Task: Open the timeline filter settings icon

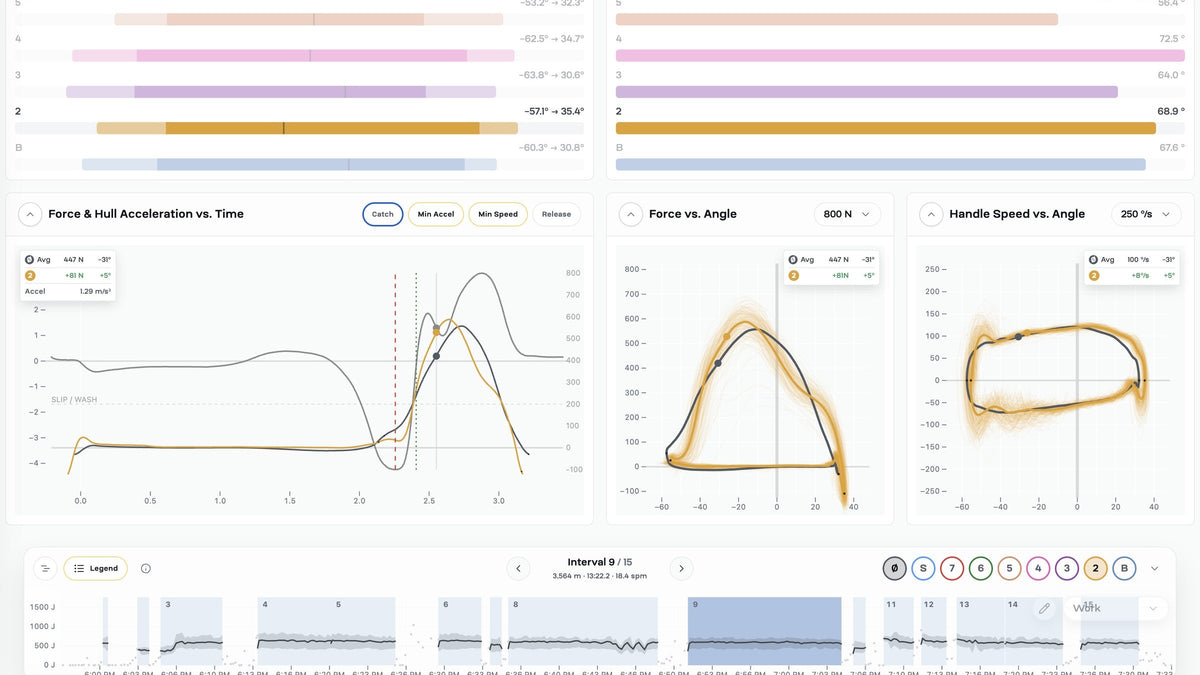Action: [x=45, y=569]
